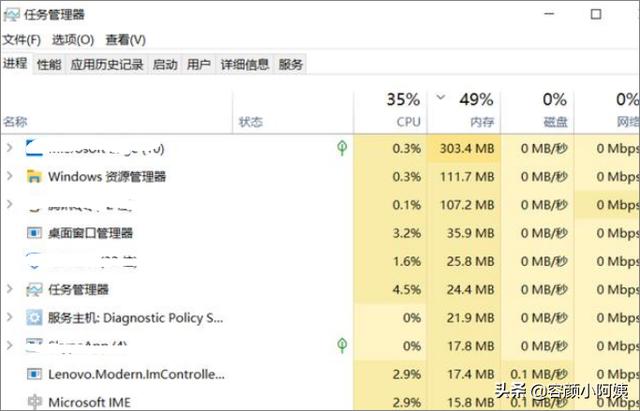The image size is (640, 411).
Task: Click the Task Manager title bar icon
Action: tap(12, 14)
